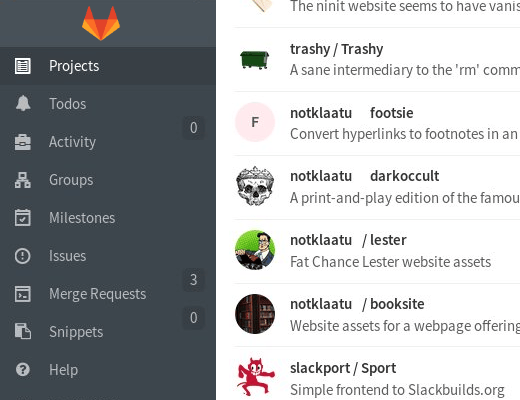Open the trashy / Trashy project link
The image size is (520, 400).
coord(336,49)
